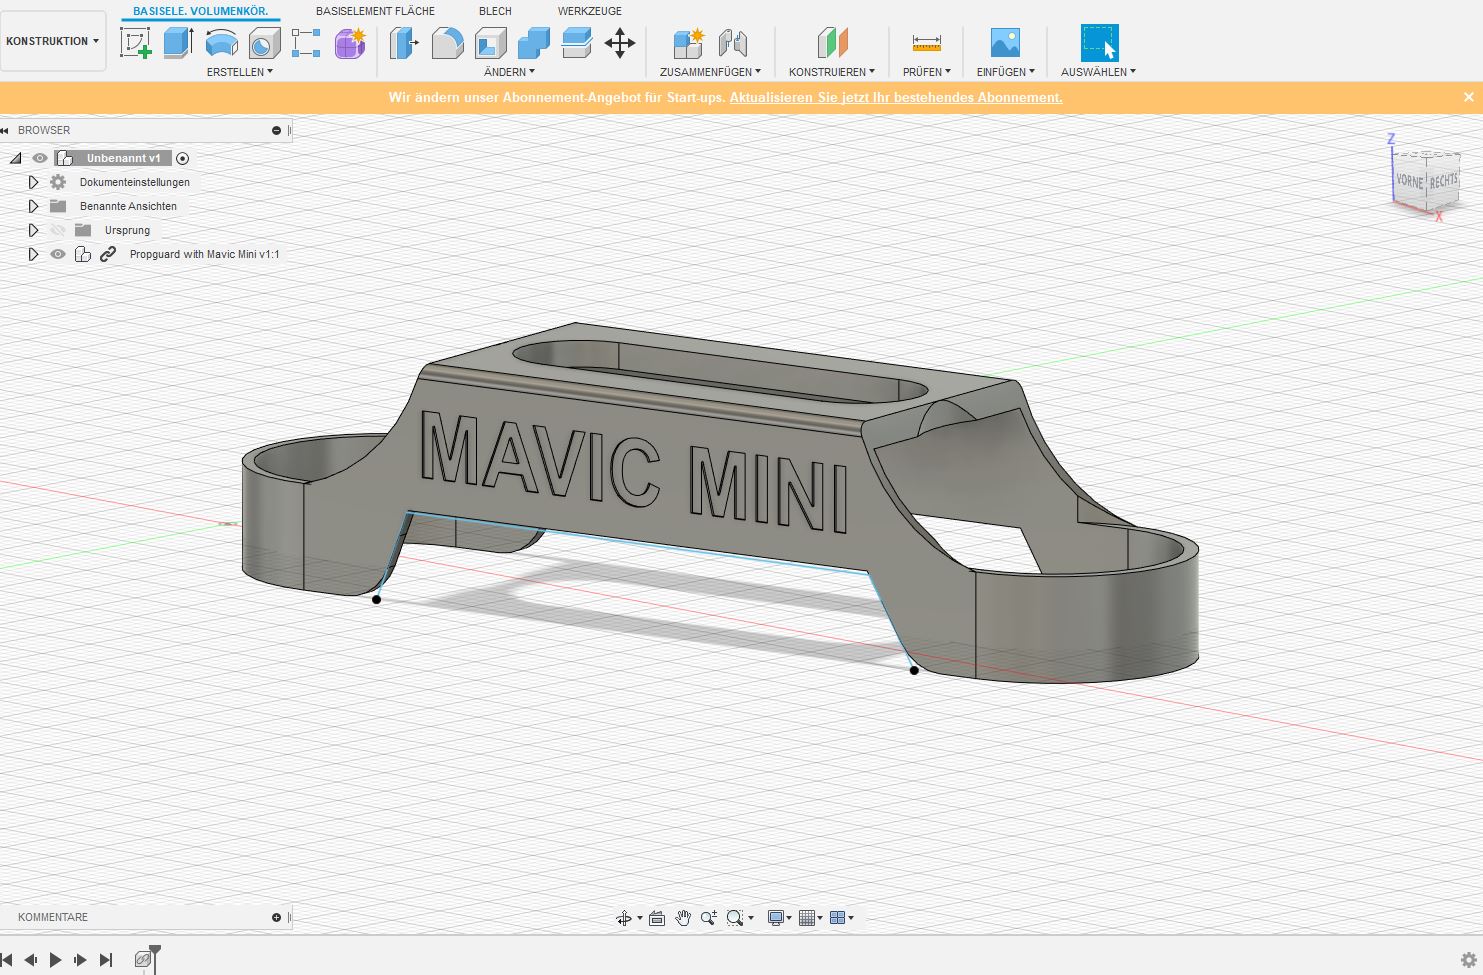Select the Combine tool

tap(533, 43)
